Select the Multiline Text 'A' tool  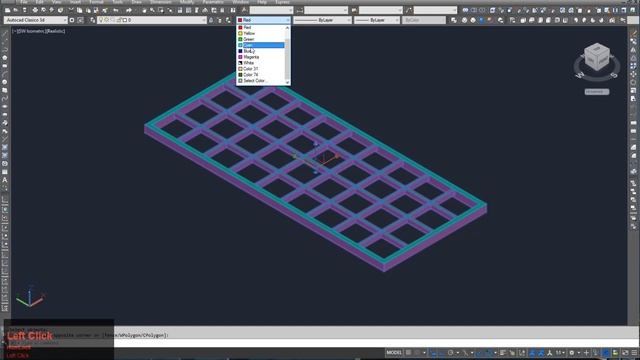point(5,180)
